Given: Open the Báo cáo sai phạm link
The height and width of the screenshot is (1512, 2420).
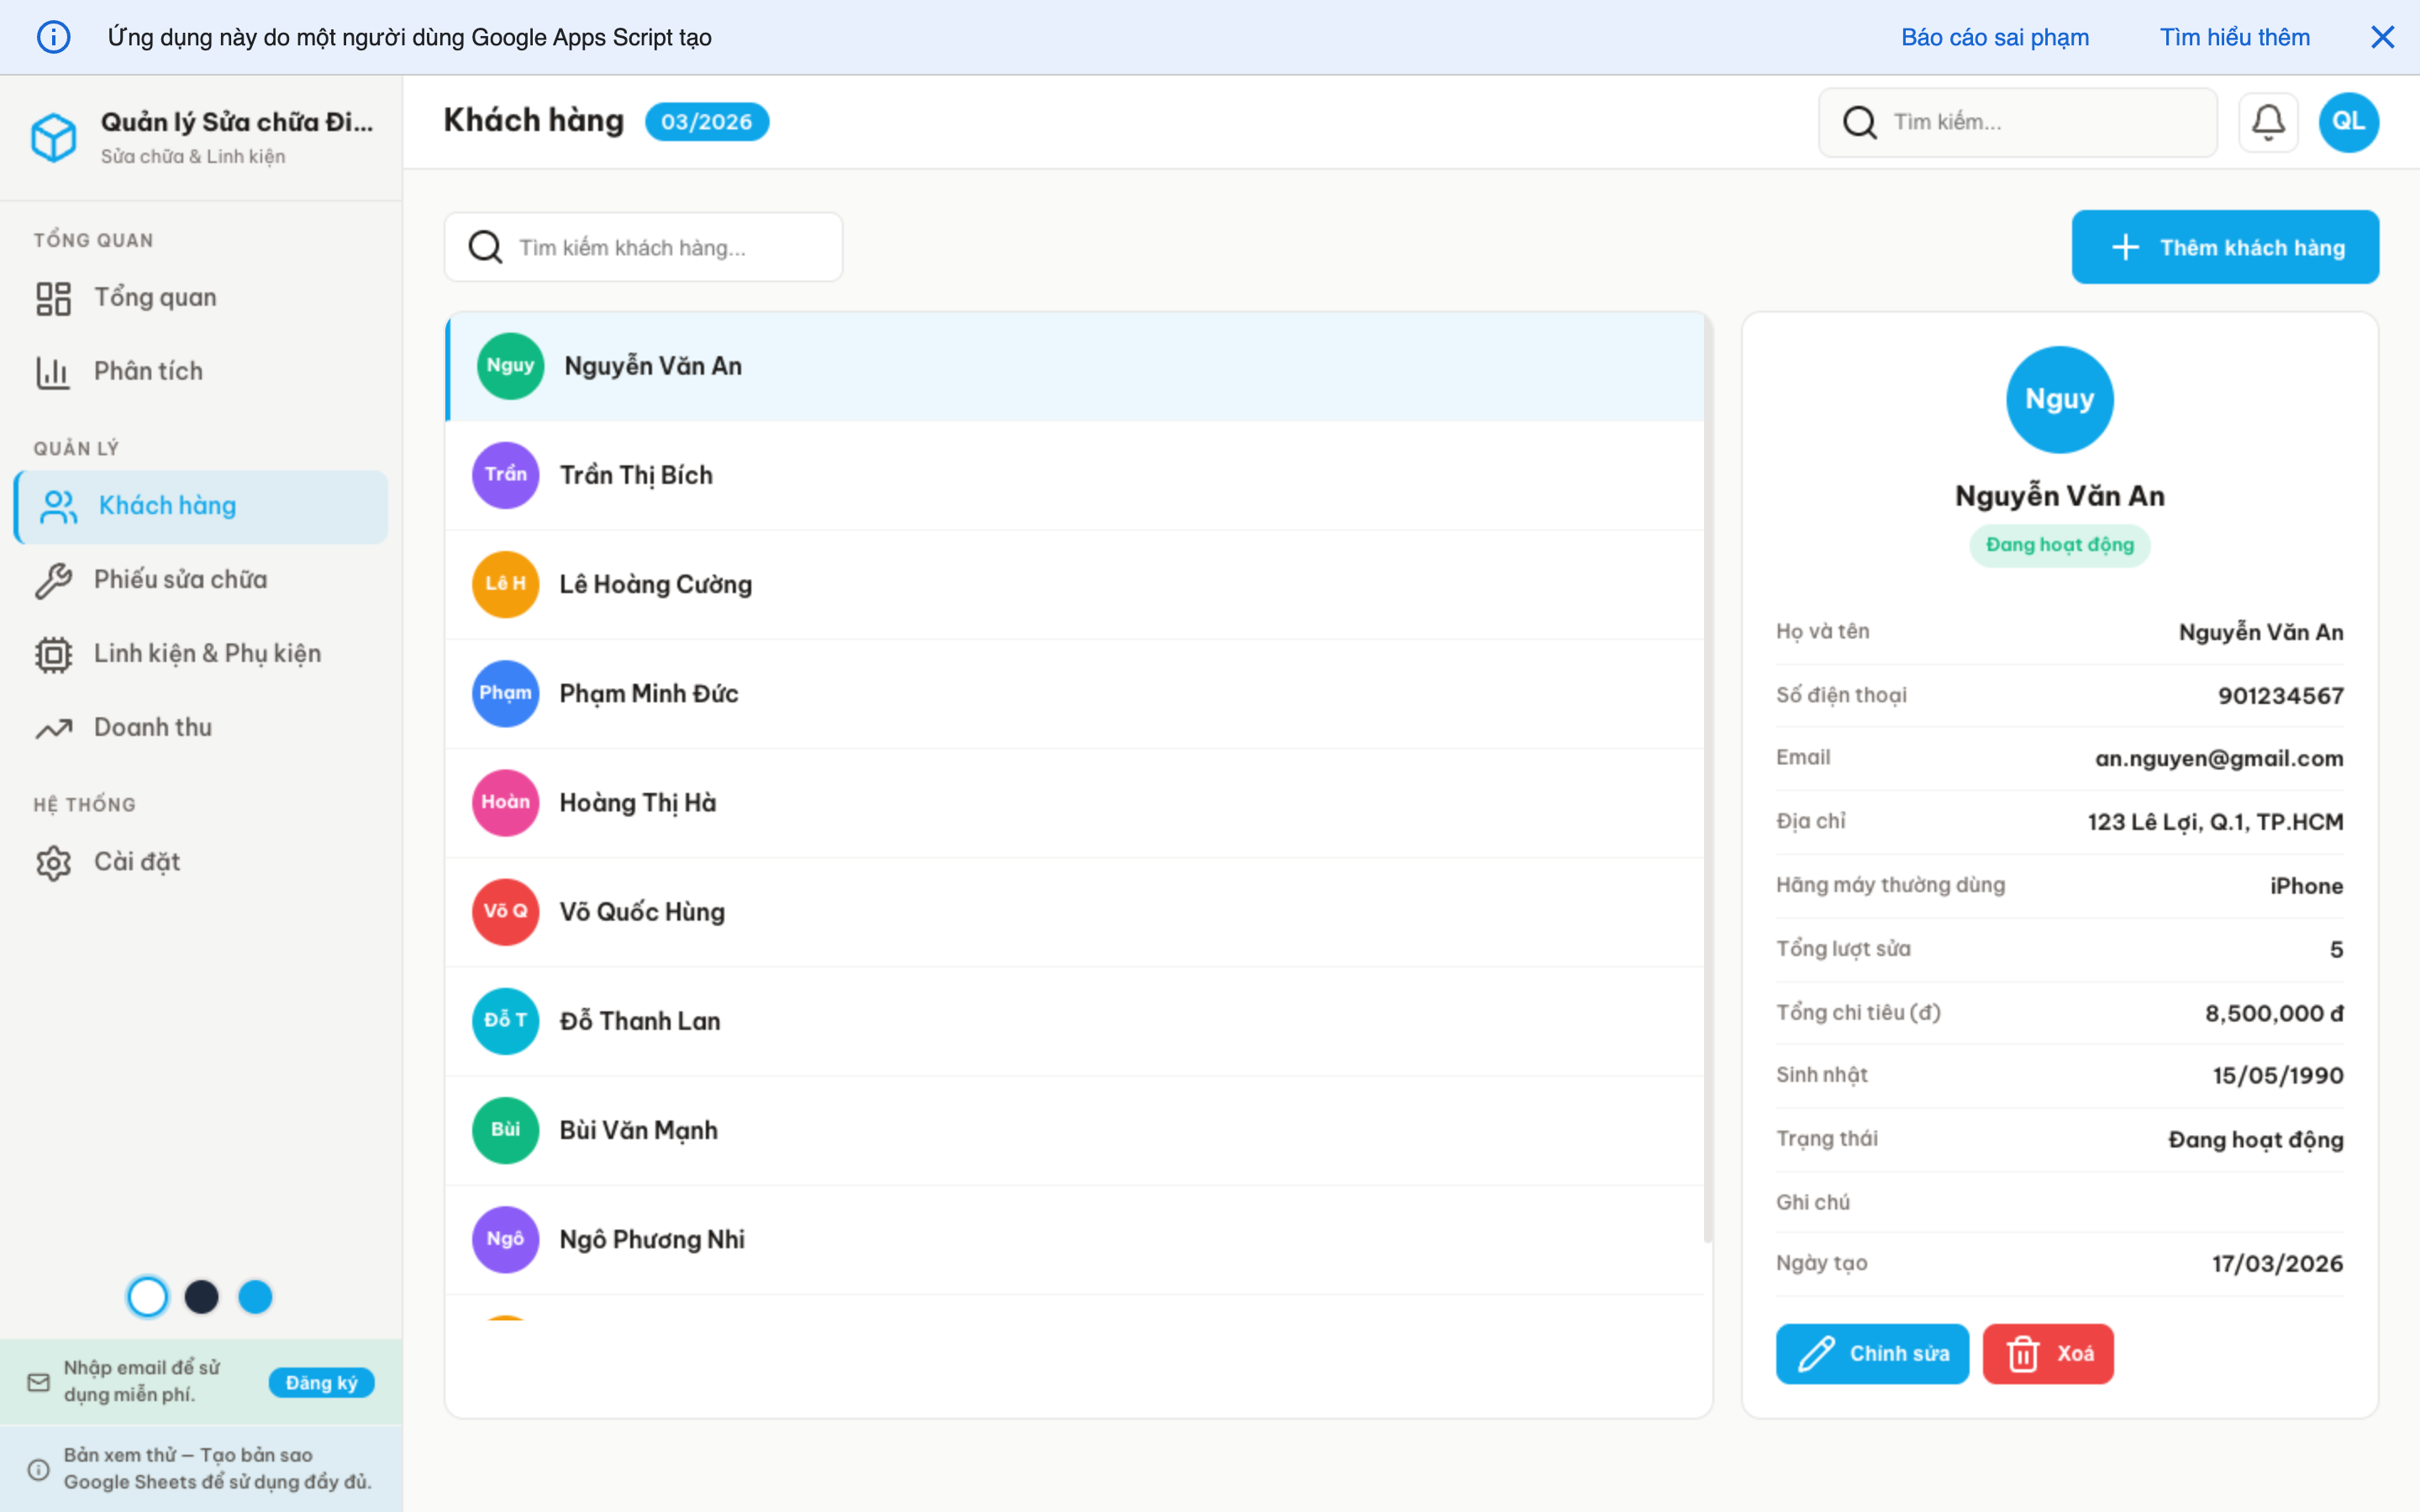Looking at the screenshot, I should point(1995,37).
